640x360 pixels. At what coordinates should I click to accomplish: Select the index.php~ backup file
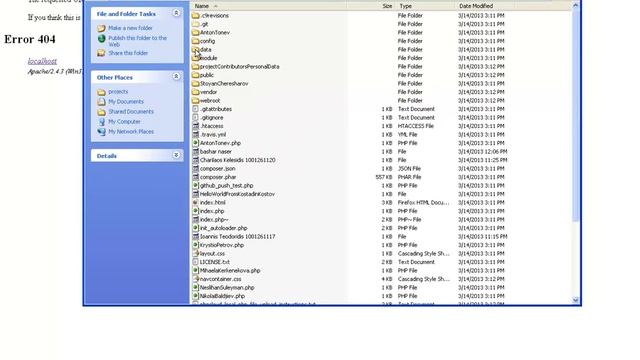click(214, 220)
